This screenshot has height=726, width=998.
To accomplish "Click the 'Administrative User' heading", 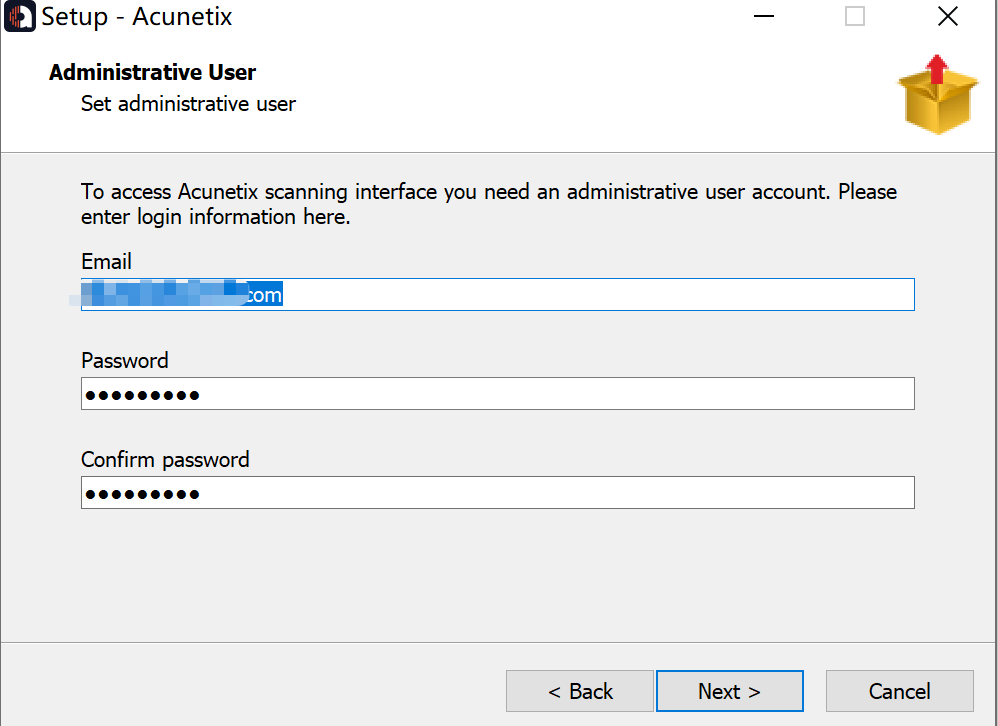I will 152,72.
